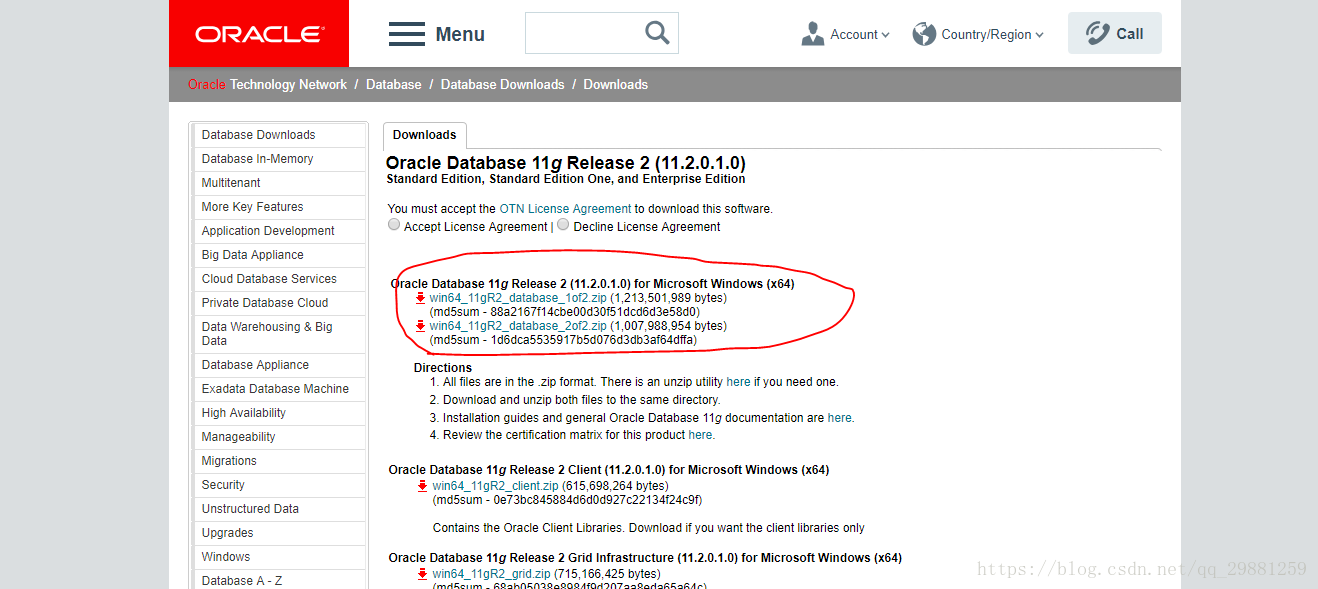
Task: Download win64_11gR2_database_2of2.zip link
Action: (518, 326)
